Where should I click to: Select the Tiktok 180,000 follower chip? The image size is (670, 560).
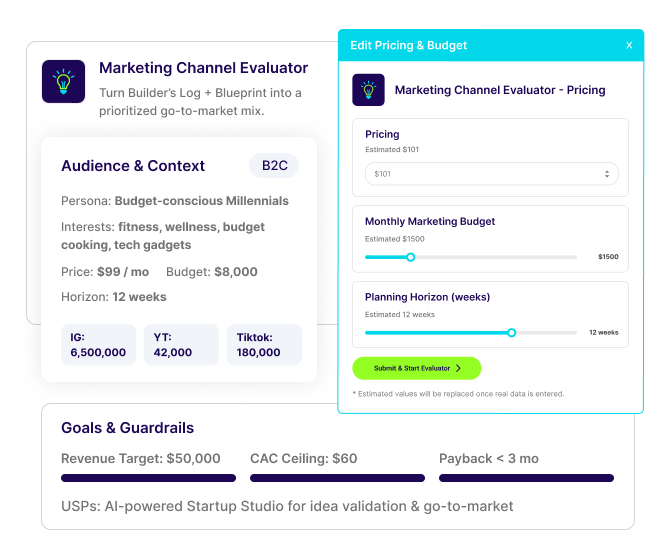tap(264, 345)
